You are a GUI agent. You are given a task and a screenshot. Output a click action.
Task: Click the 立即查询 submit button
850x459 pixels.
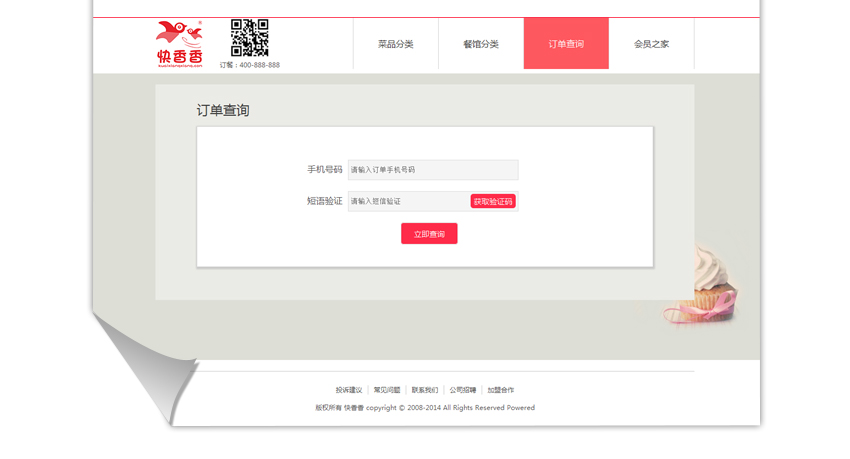point(429,234)
